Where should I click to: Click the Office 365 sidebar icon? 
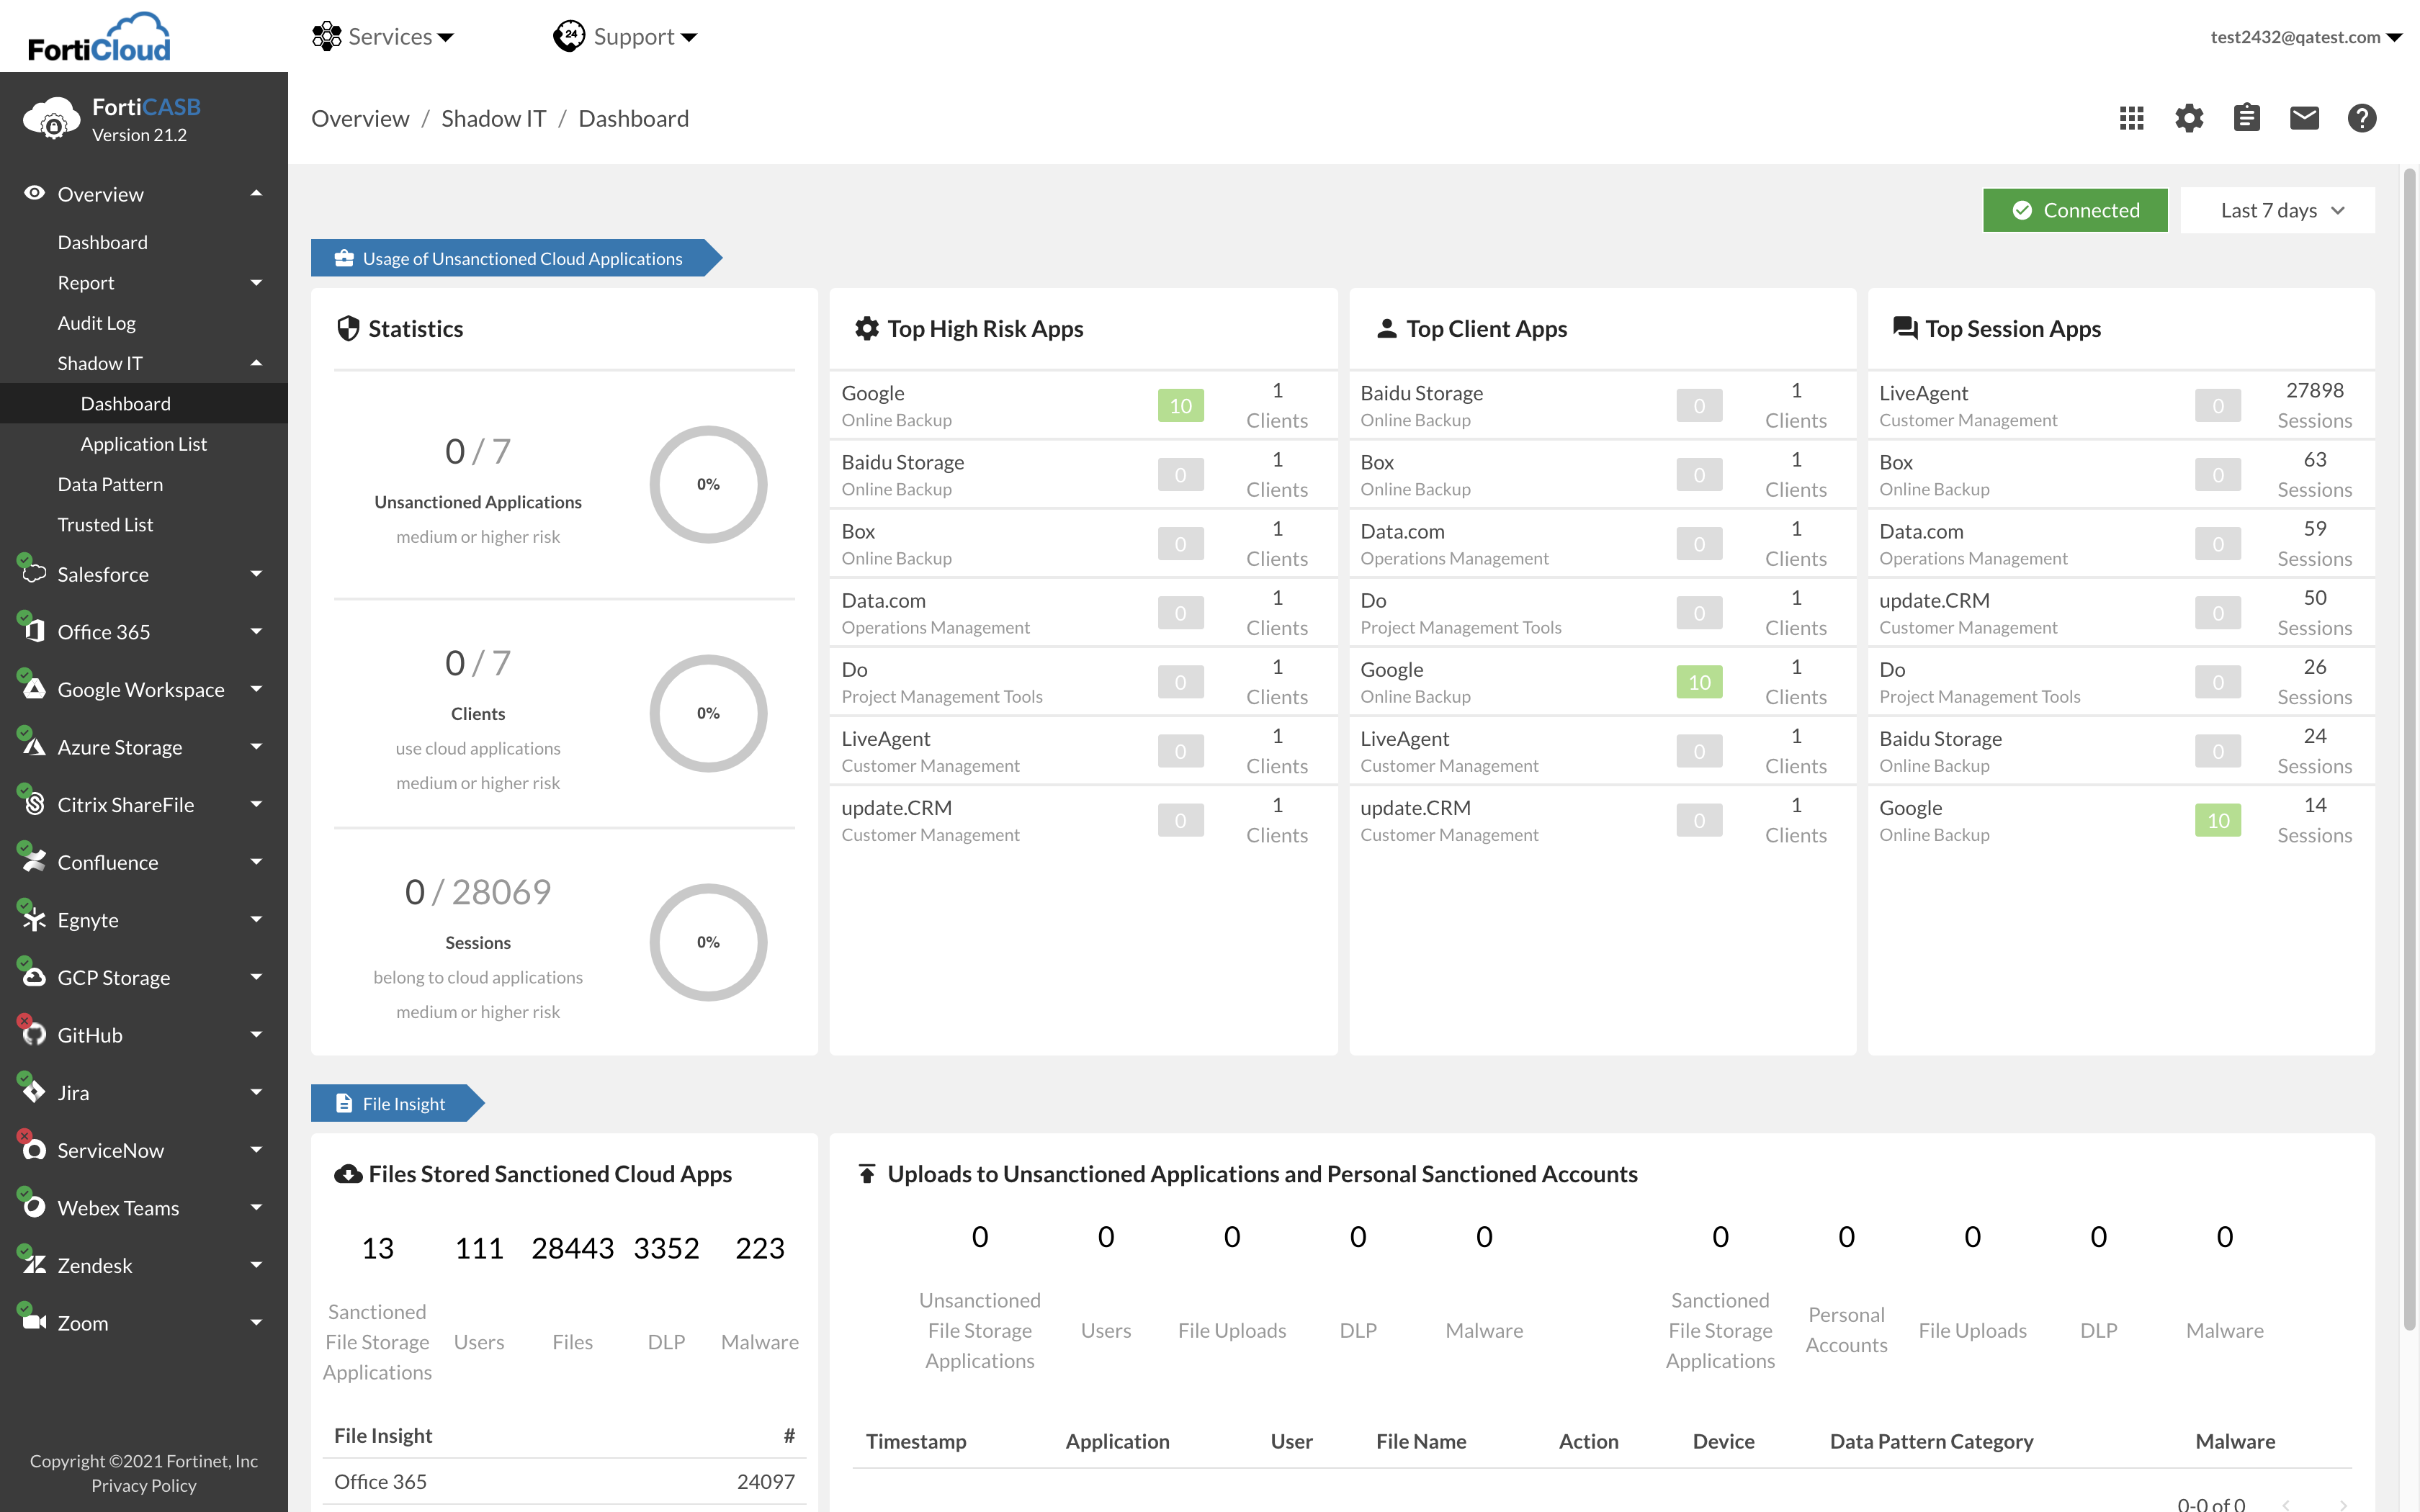point(34,631)
